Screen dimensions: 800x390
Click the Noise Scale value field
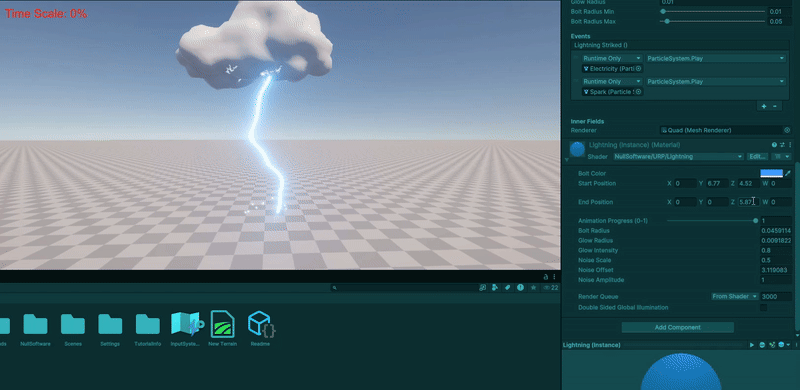pyautogui.click(x=776, y=260)
